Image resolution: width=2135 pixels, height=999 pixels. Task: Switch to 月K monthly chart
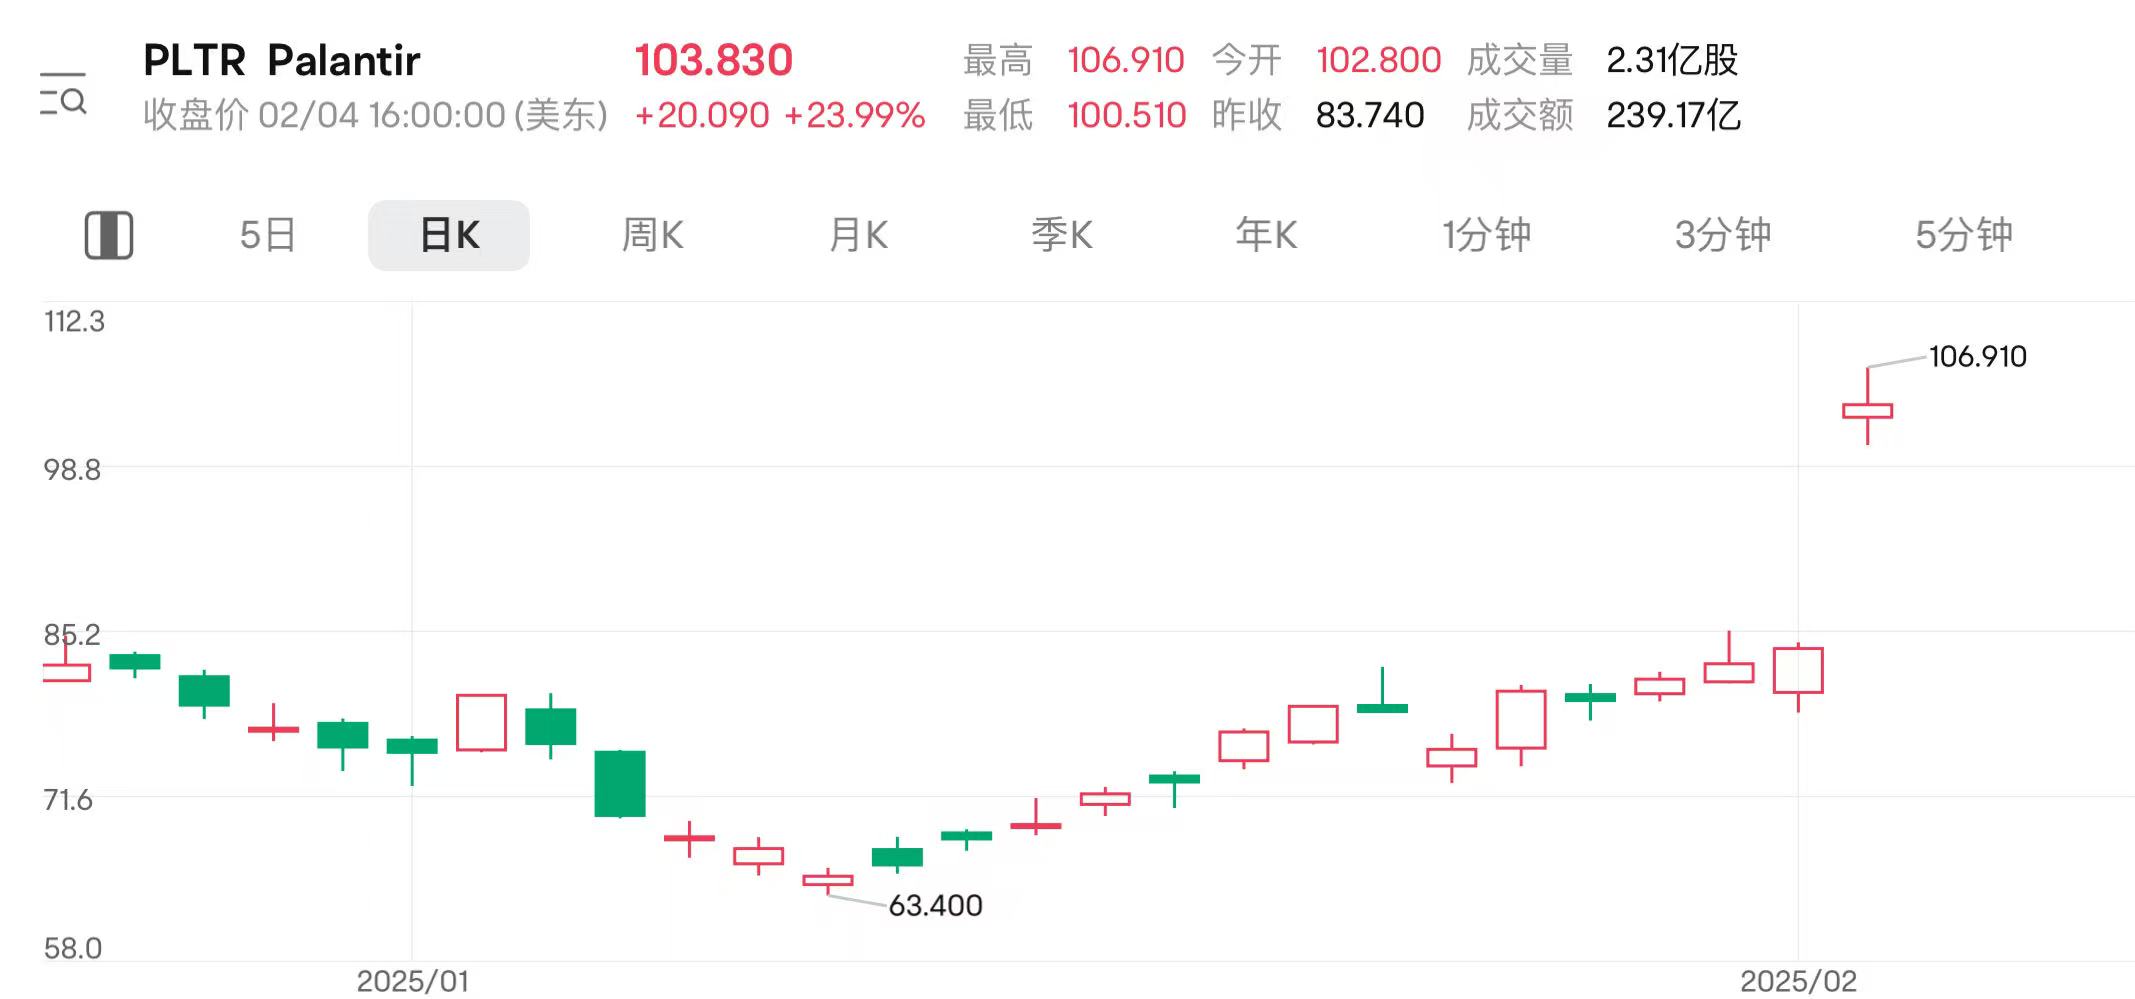click(x=858, y=235)
